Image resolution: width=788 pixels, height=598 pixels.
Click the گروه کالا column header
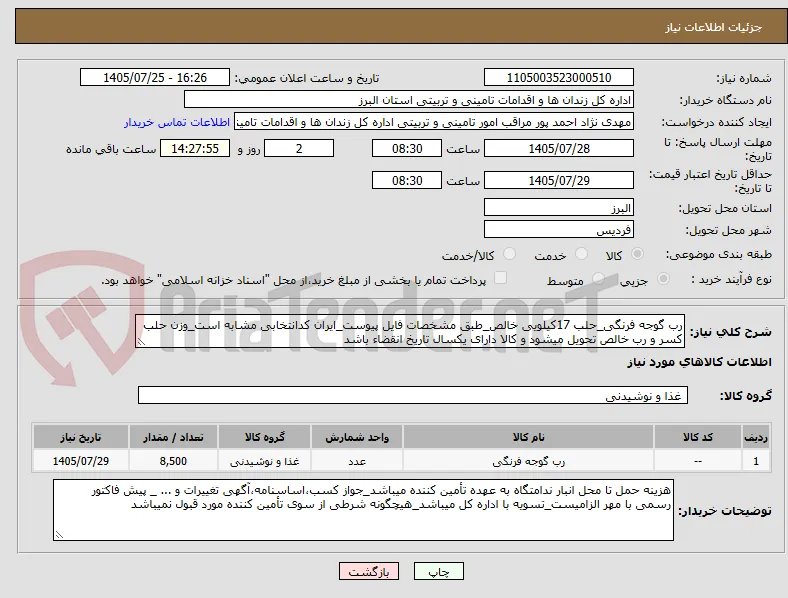point(264,437)
